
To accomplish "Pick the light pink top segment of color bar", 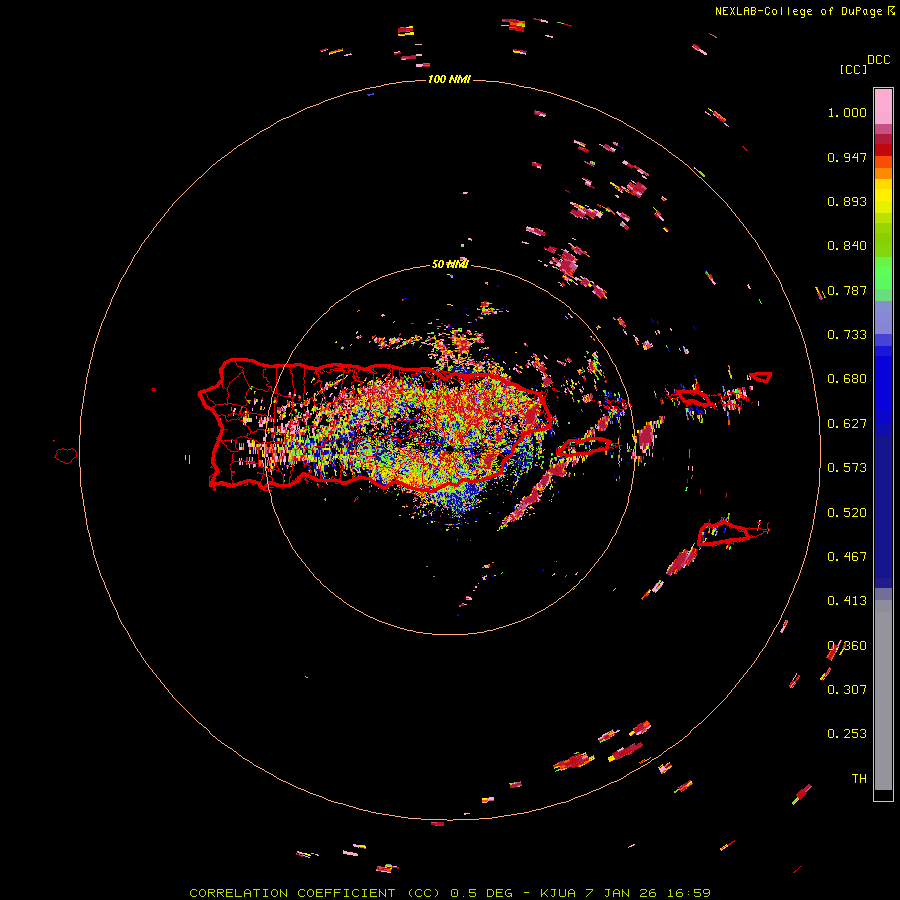I will (x=883, y=106).
